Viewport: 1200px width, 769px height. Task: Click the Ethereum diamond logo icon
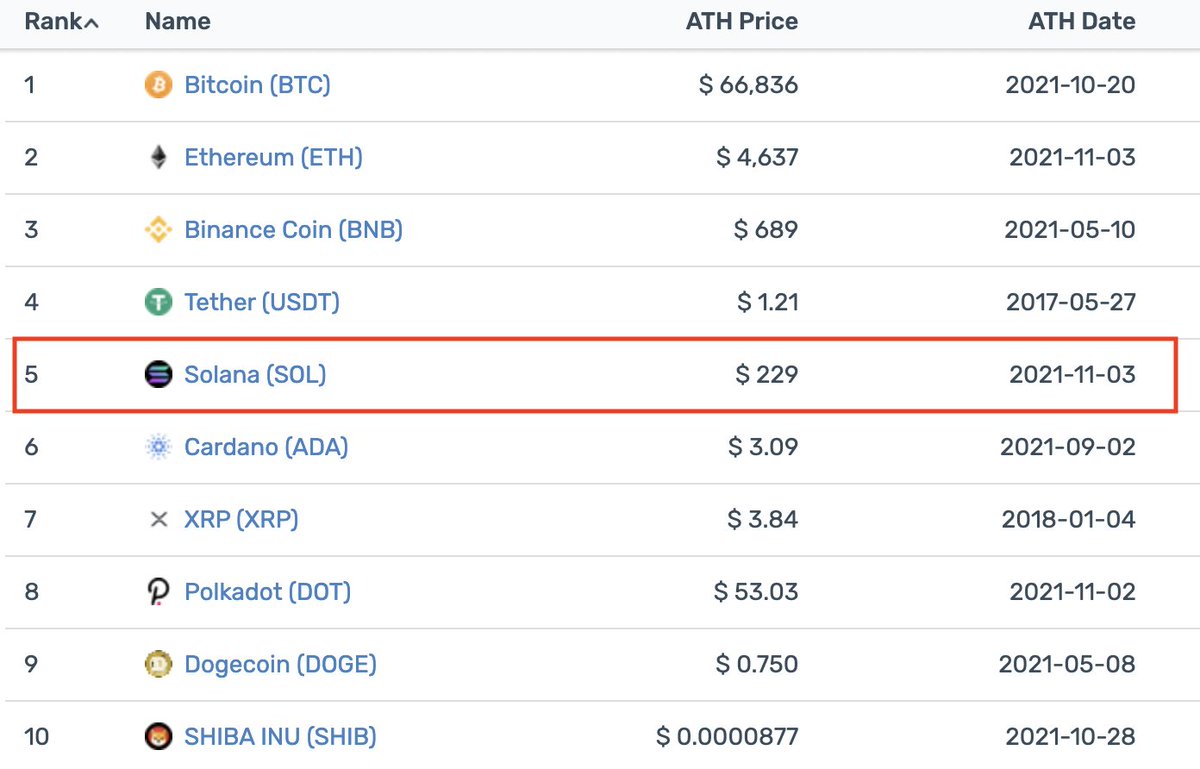158,157
